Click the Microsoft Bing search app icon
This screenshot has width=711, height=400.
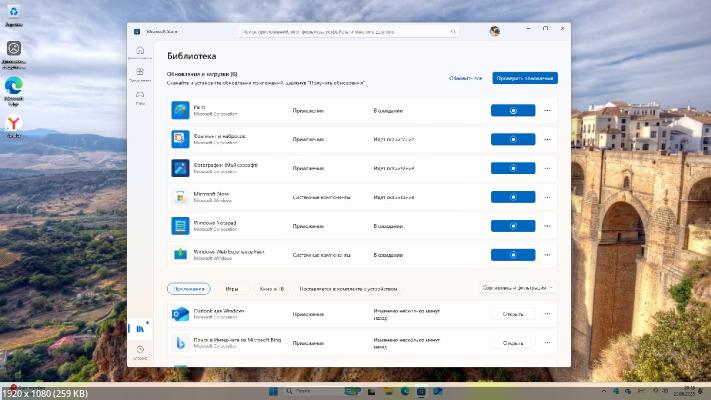click(x=180, y=343)
